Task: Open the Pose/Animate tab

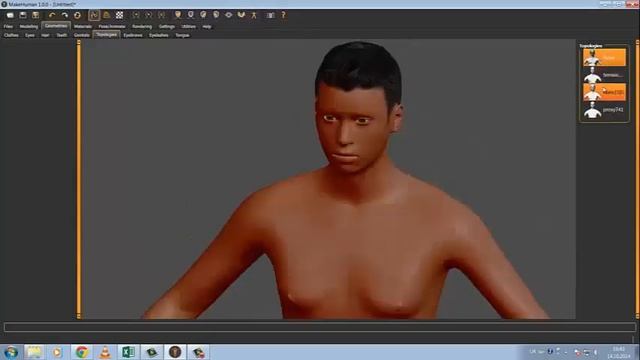Action: coord(112,27)
